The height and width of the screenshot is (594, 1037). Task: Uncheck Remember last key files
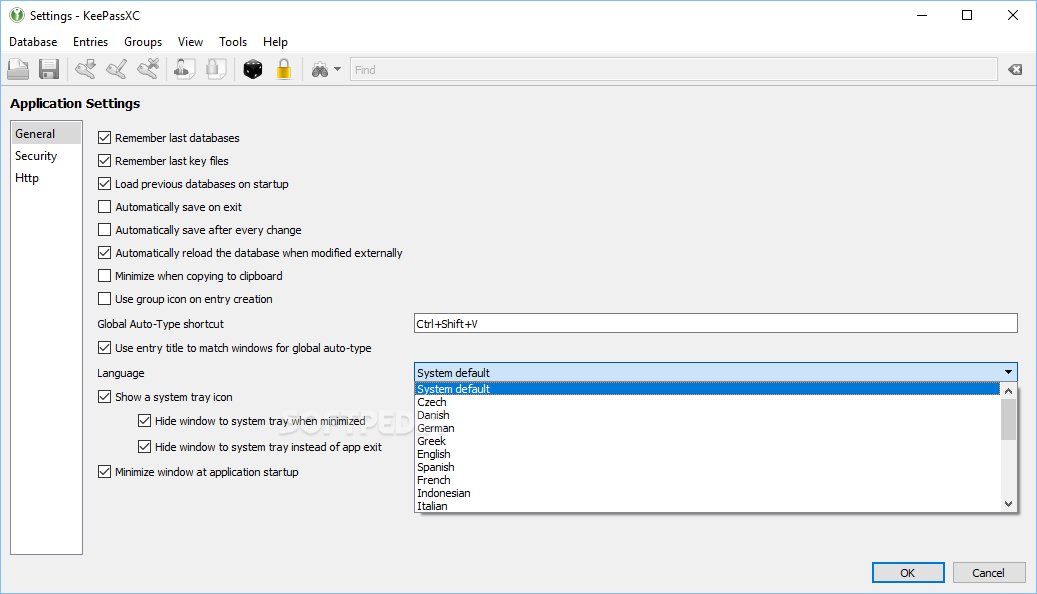(x=104, y=161)
